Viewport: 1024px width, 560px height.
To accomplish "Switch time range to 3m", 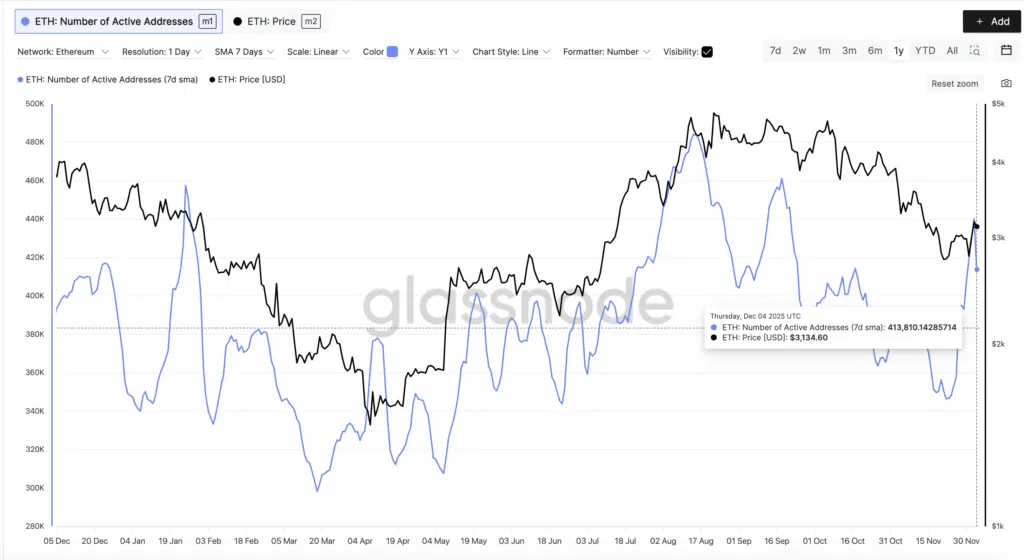I will pos(849,50).
